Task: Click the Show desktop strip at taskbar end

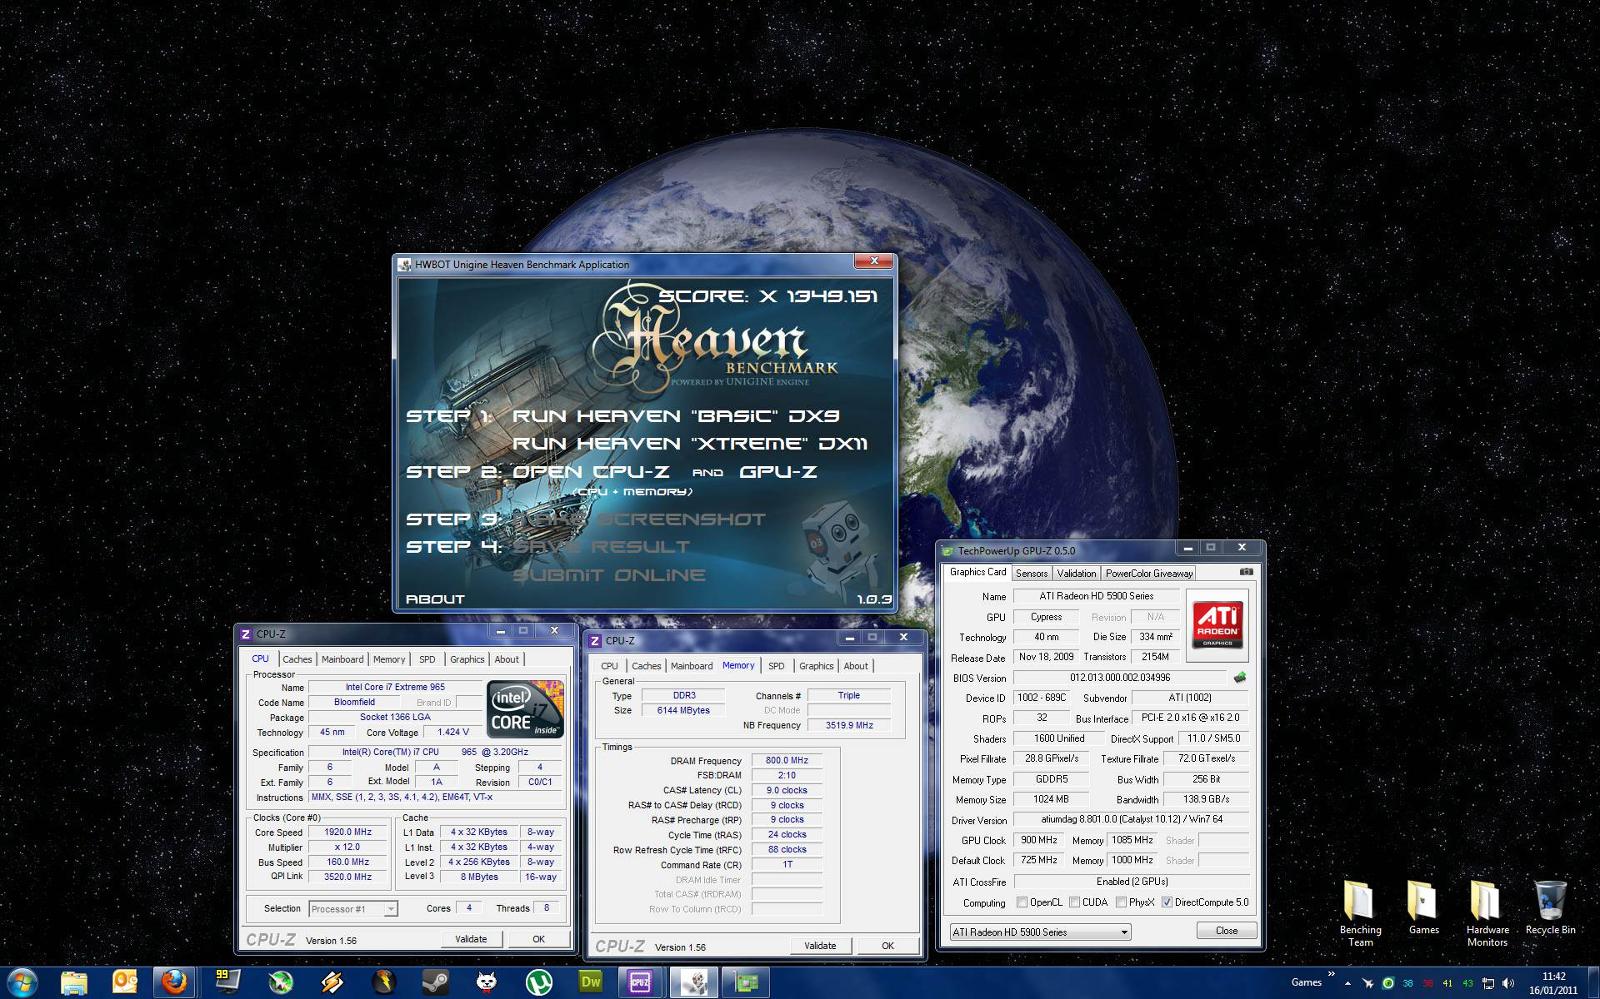Action: (x=1592, y=983)
